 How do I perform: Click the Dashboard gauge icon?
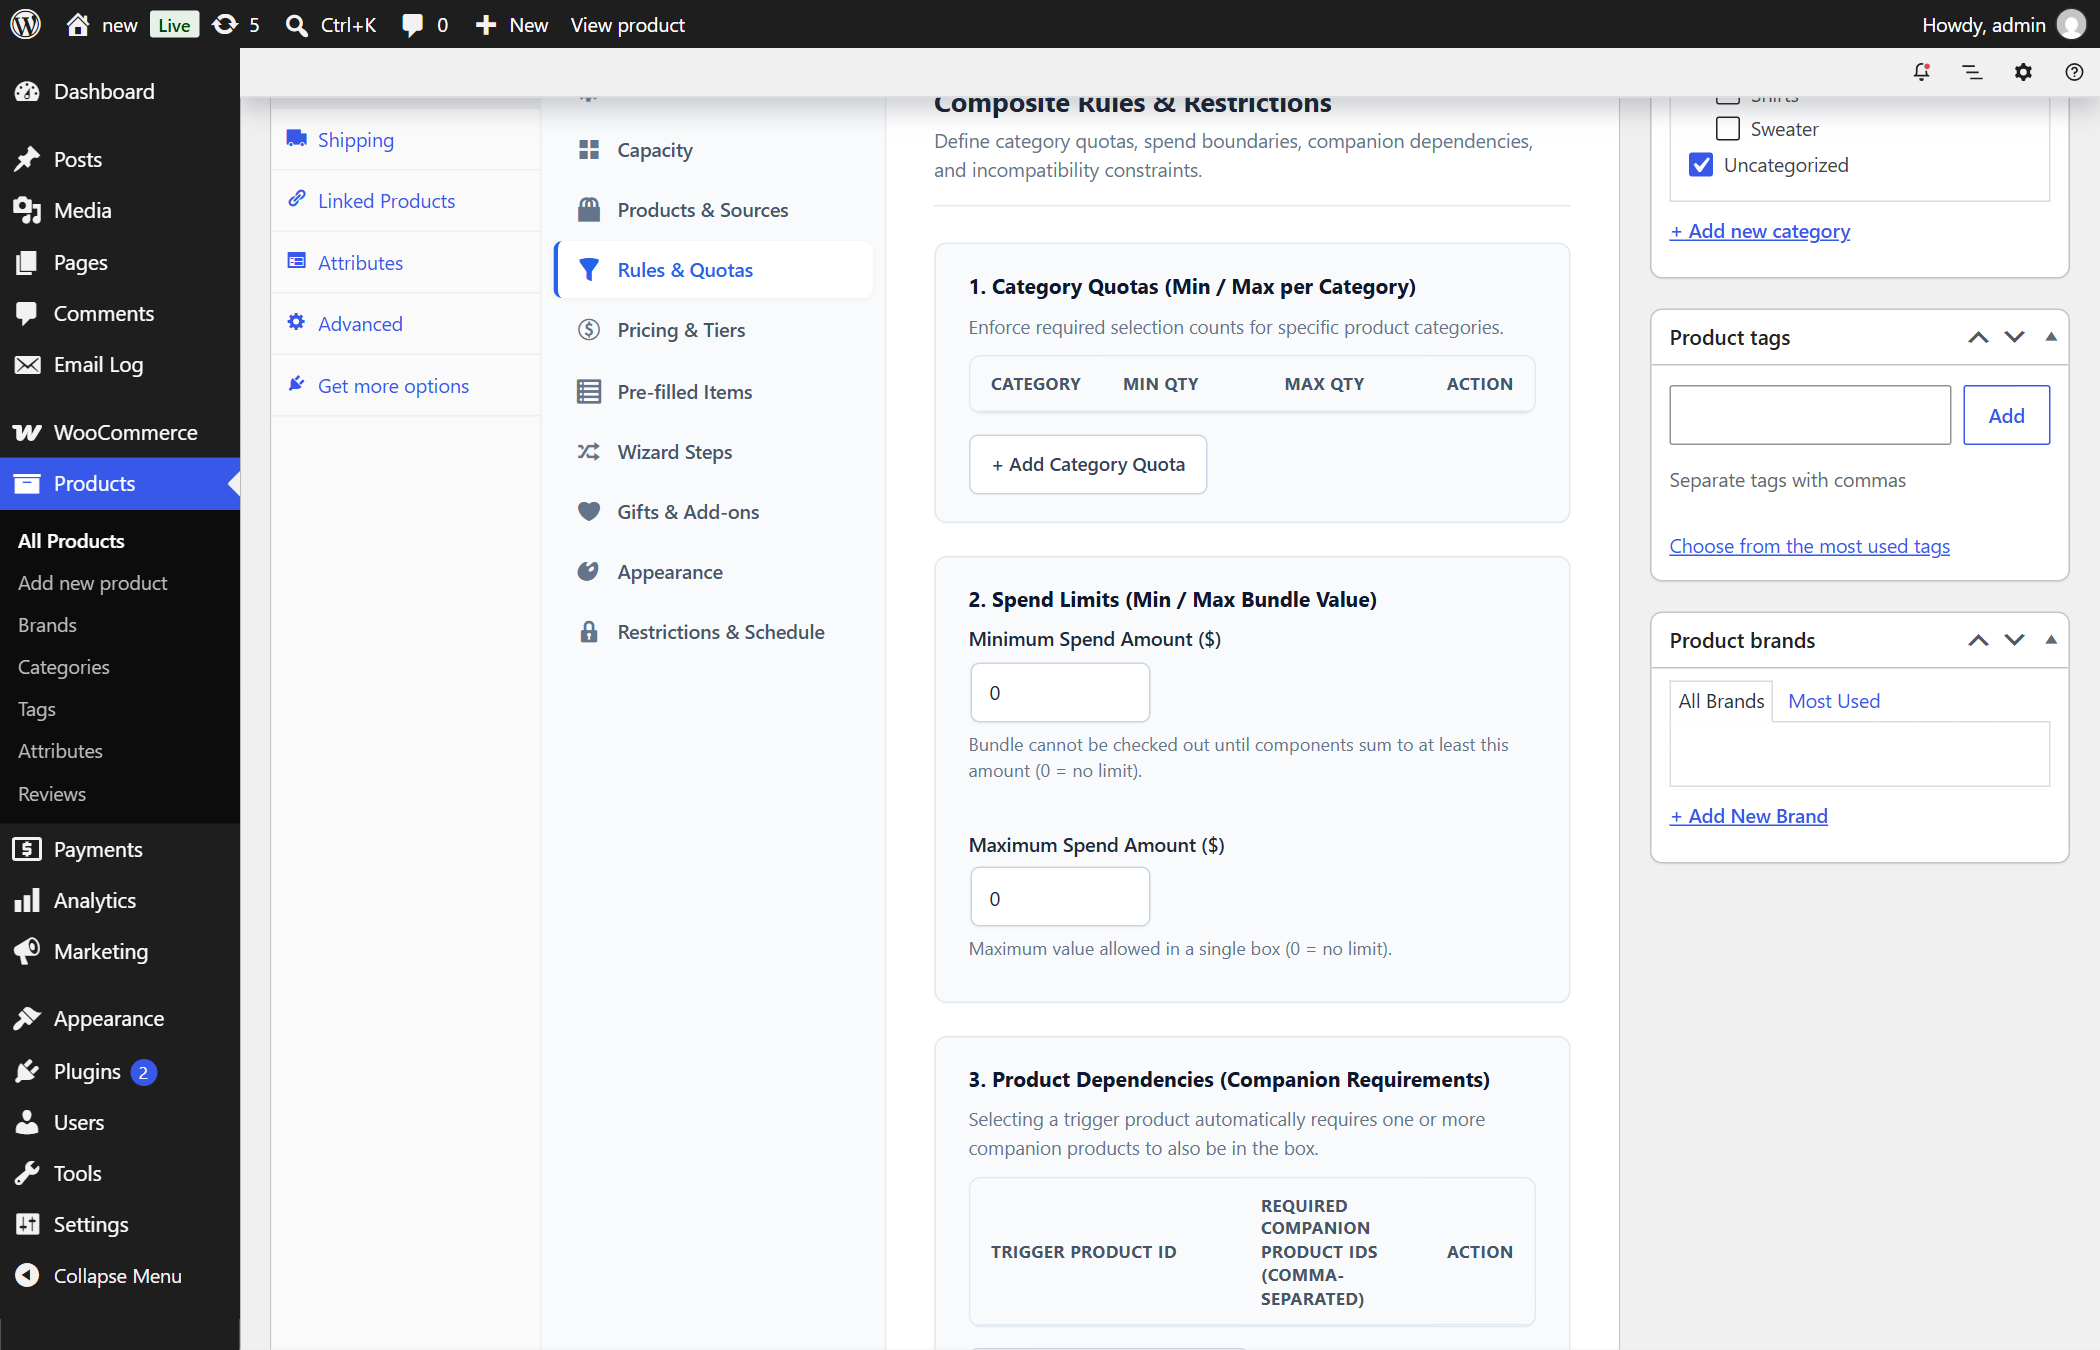coord(27,91)
